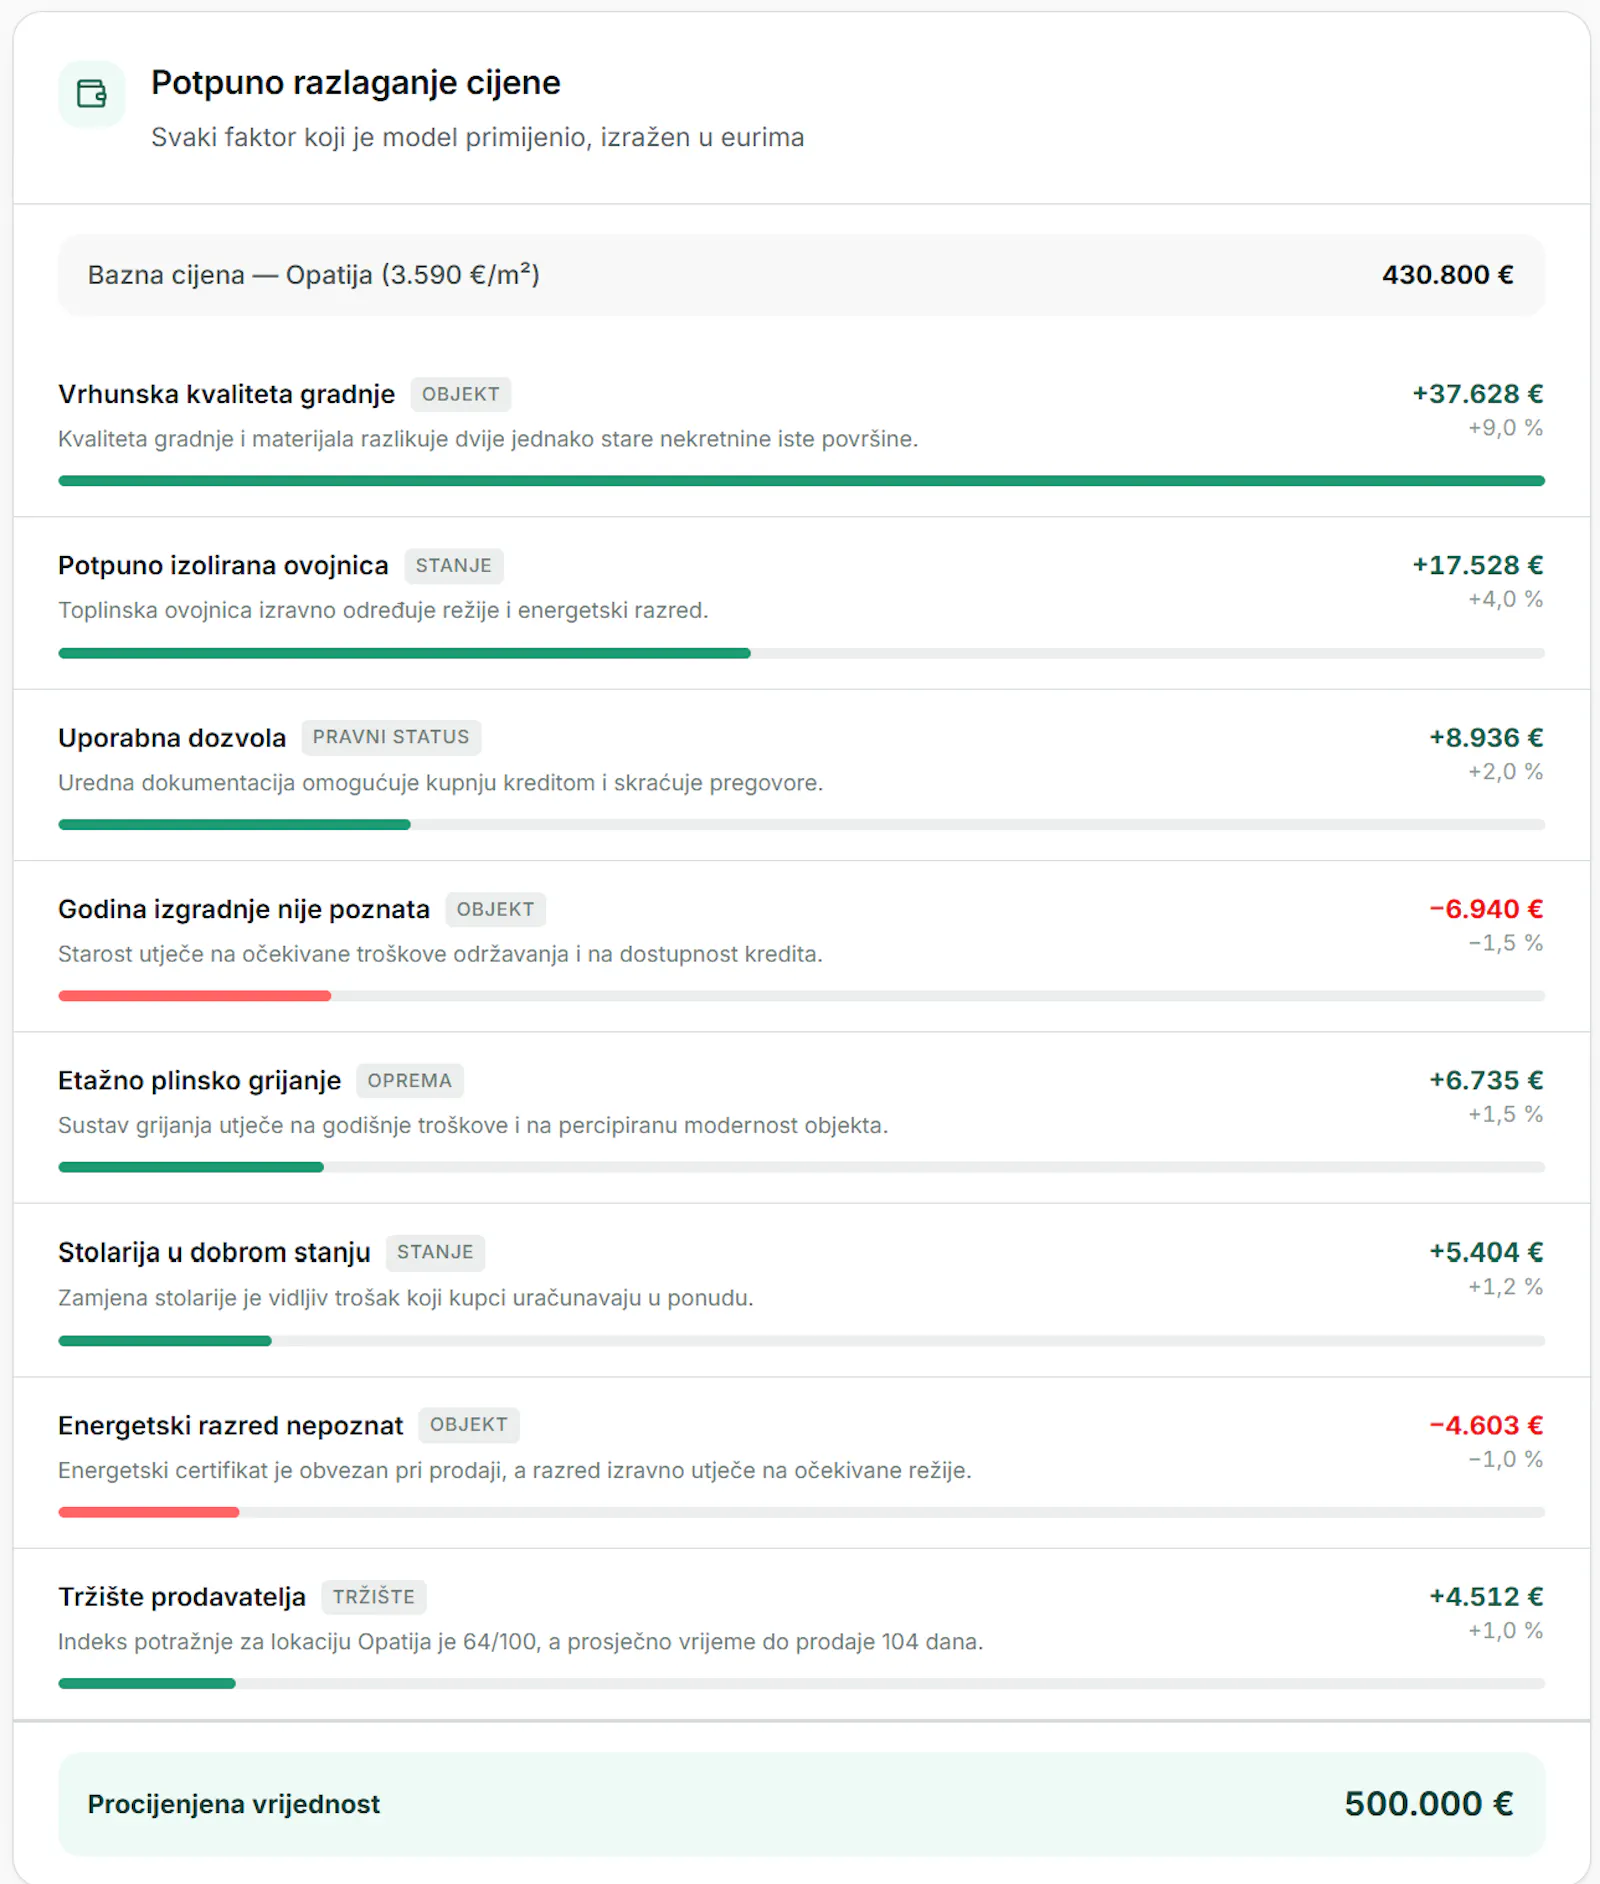The image size is (1600, 1884).
Task: Click STANJE tag next to Potpuno izolirana ovojnica
Action: tap(454, 566)
